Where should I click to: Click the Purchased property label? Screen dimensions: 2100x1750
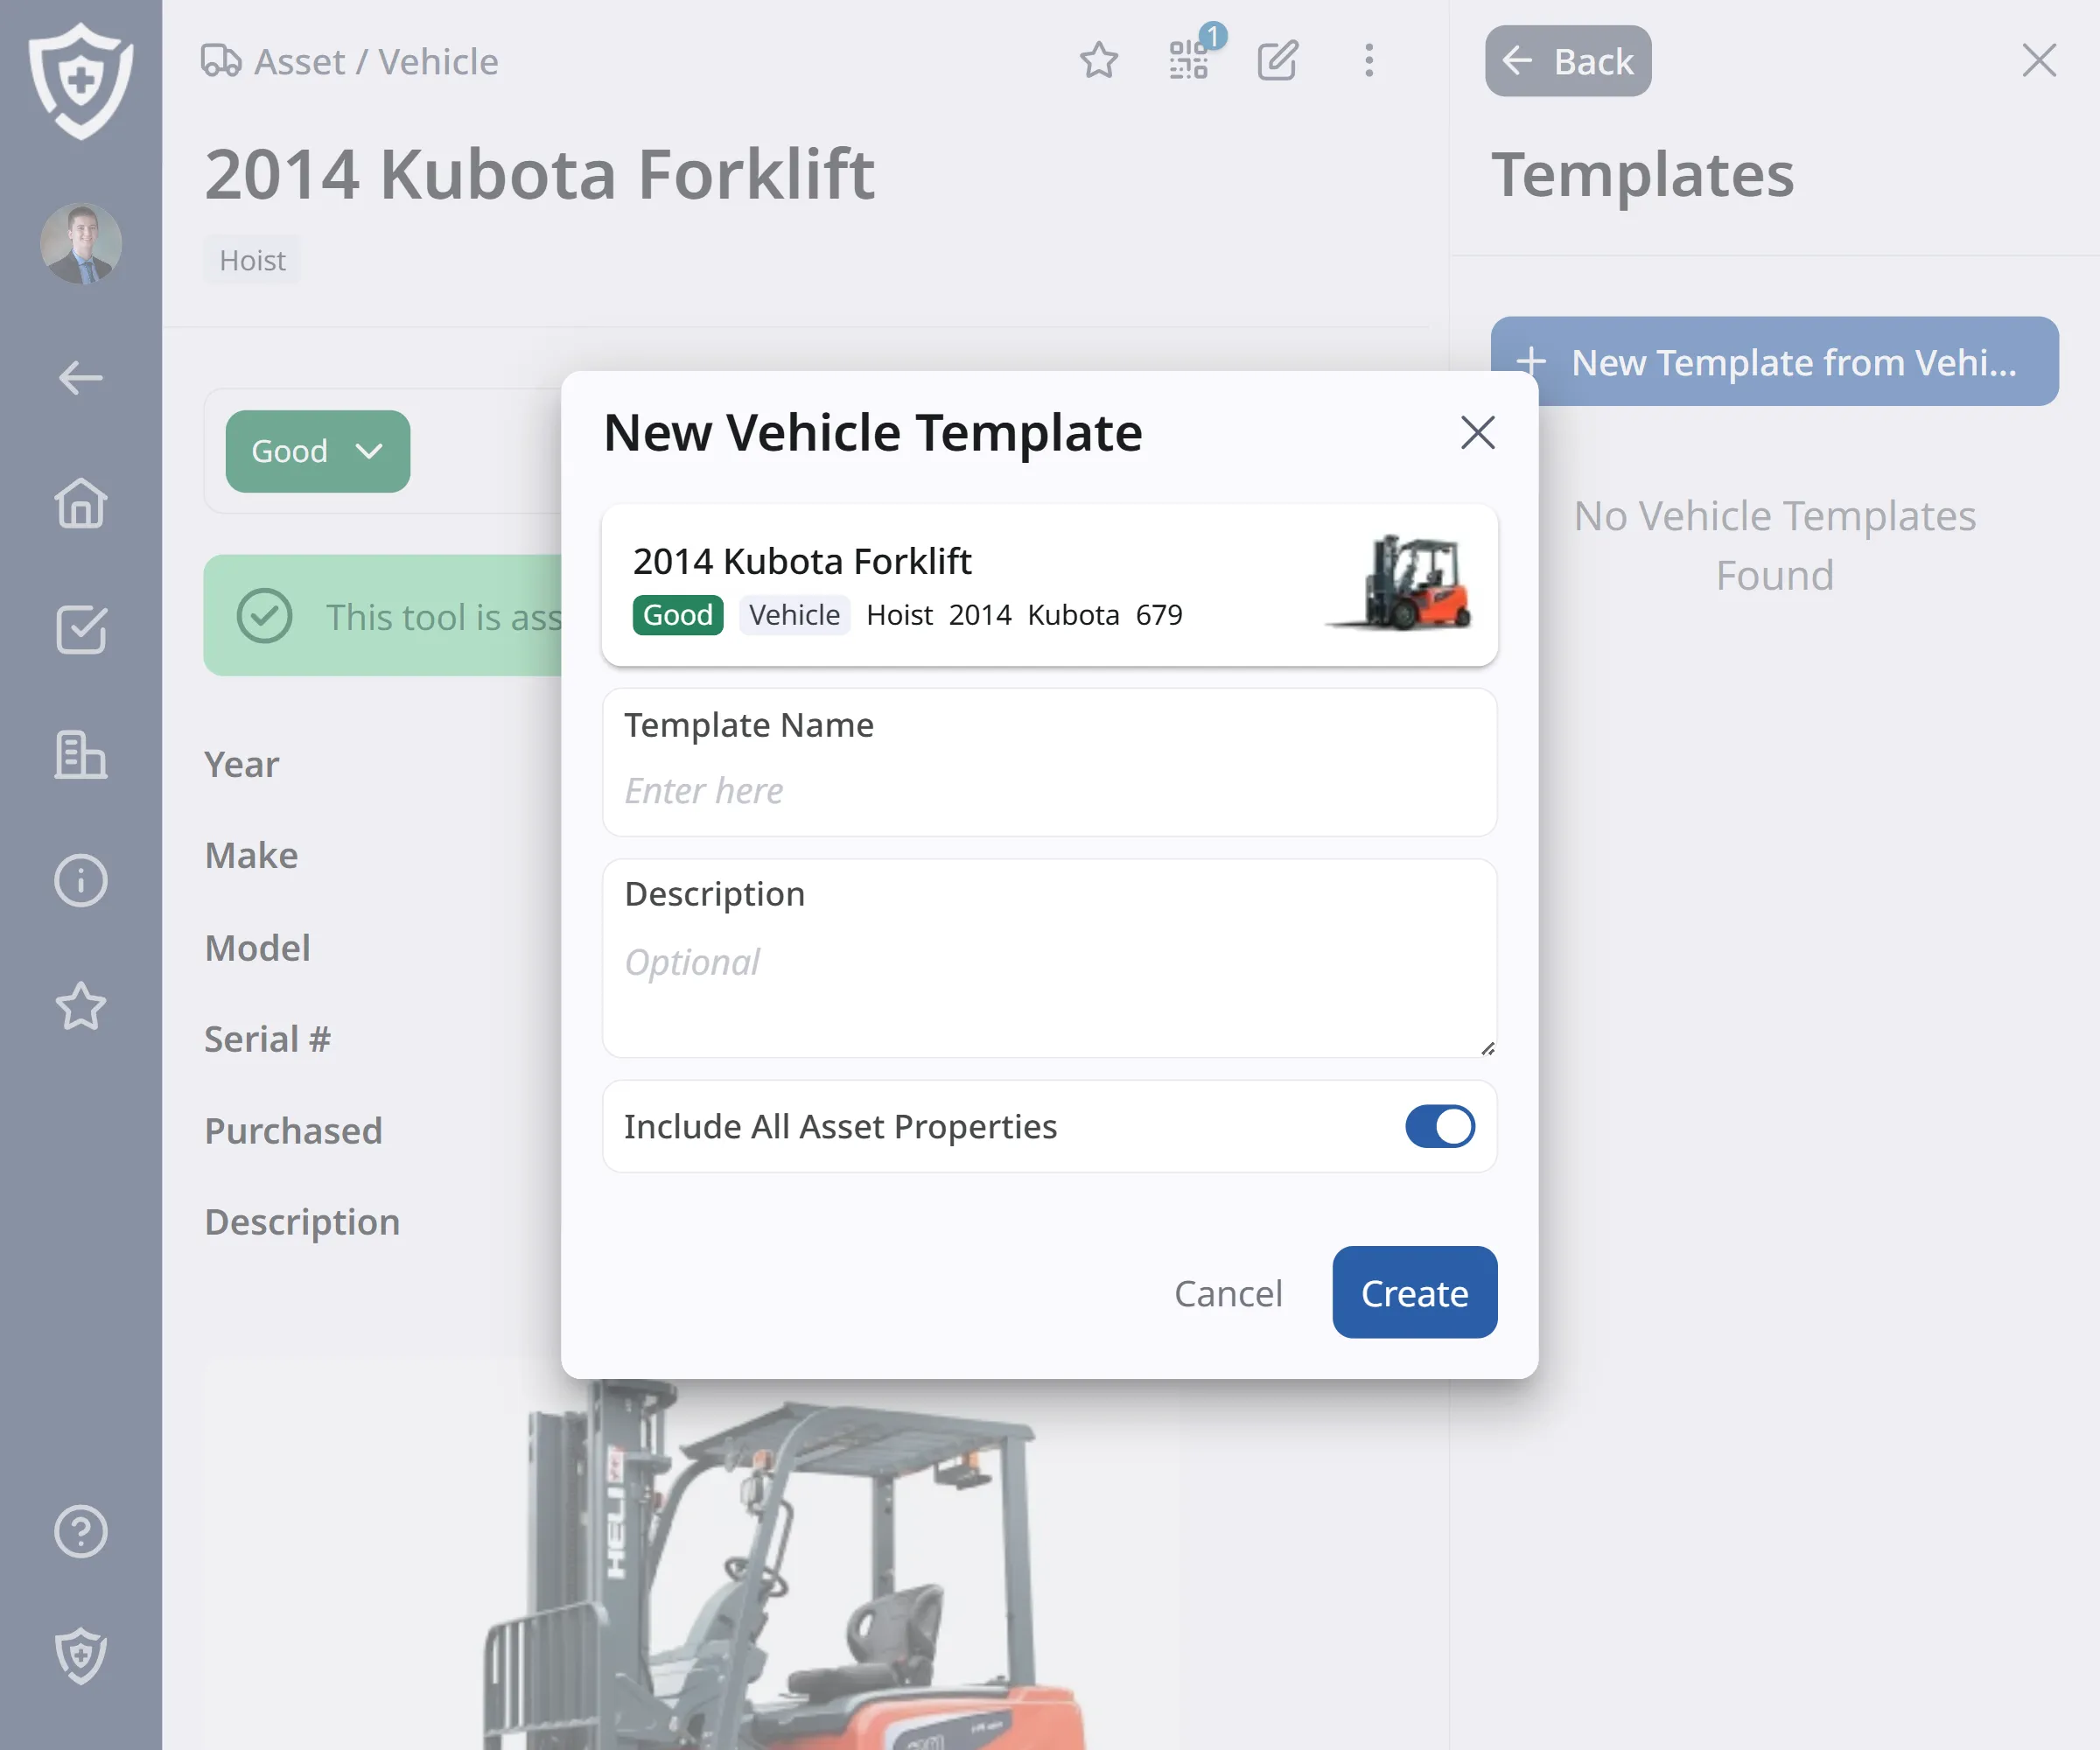tap(293, 1131)
